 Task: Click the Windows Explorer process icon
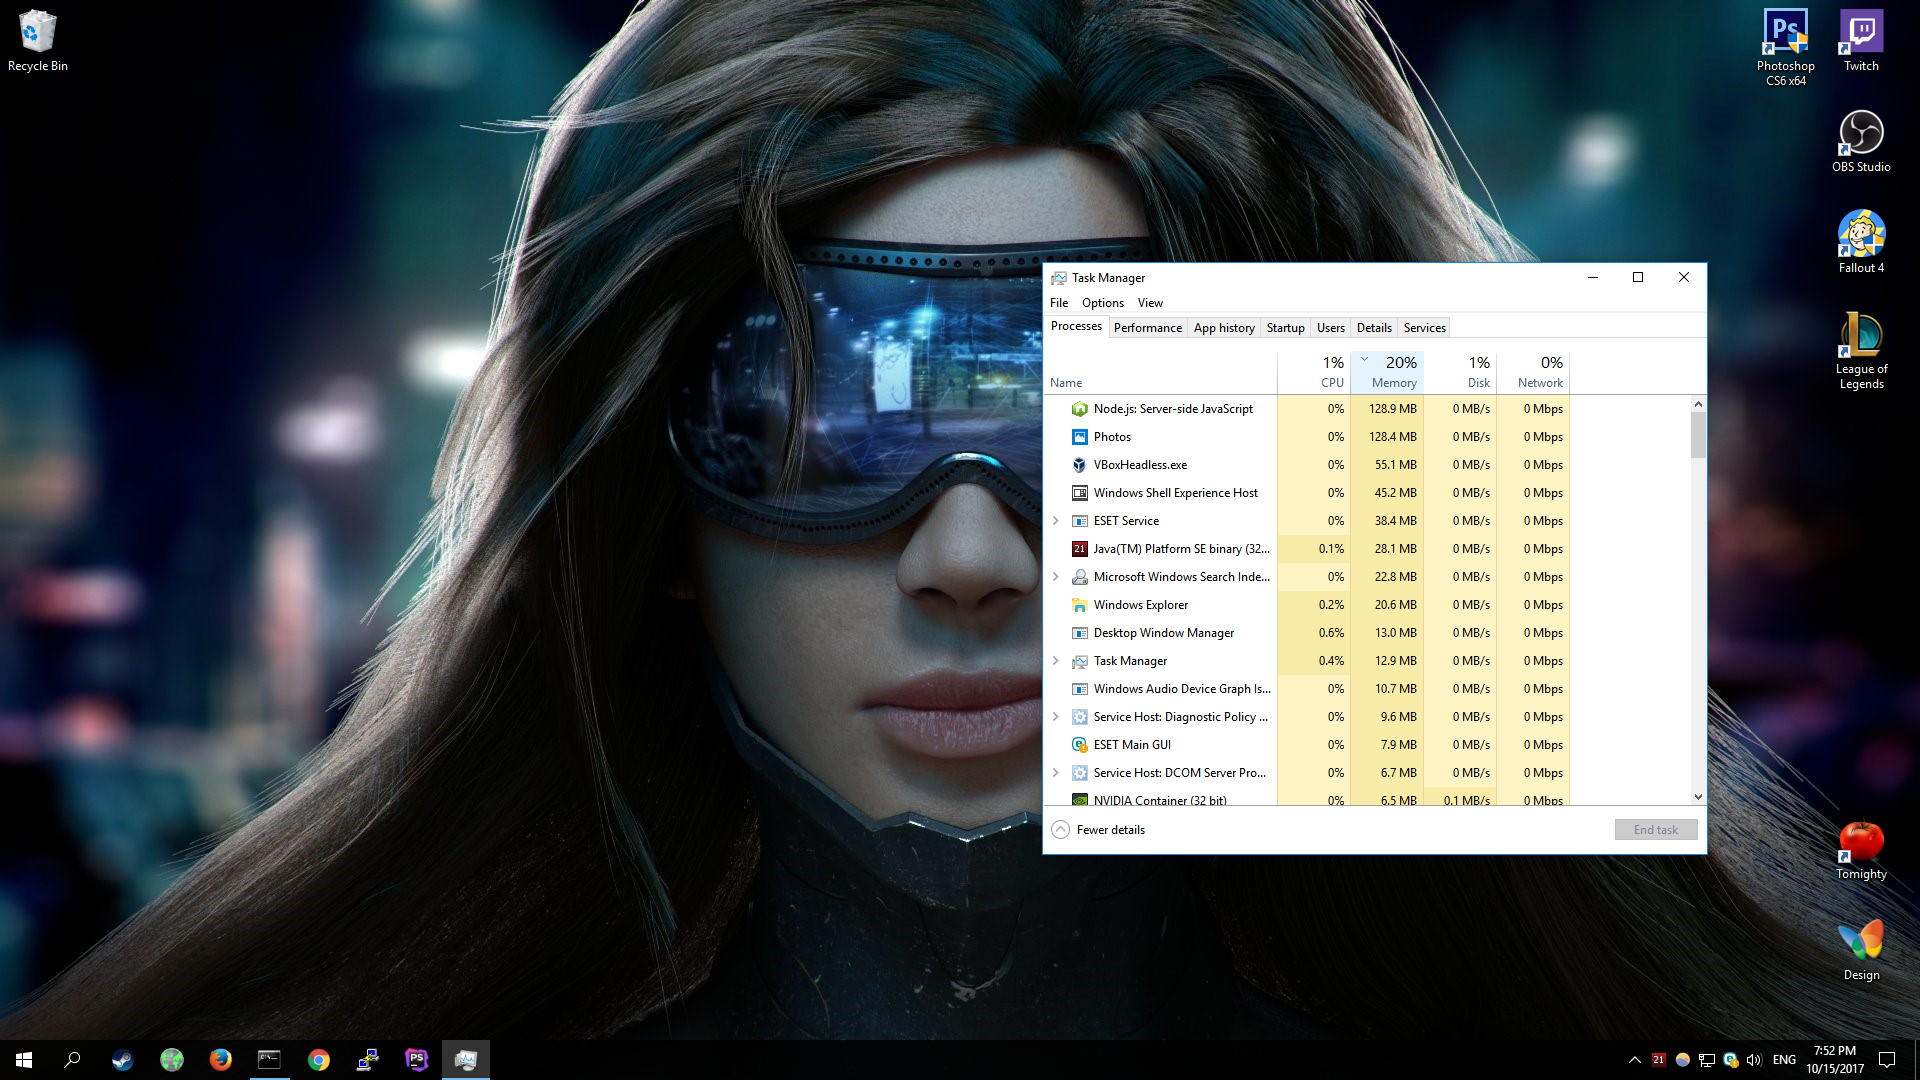click(1079, 605)
